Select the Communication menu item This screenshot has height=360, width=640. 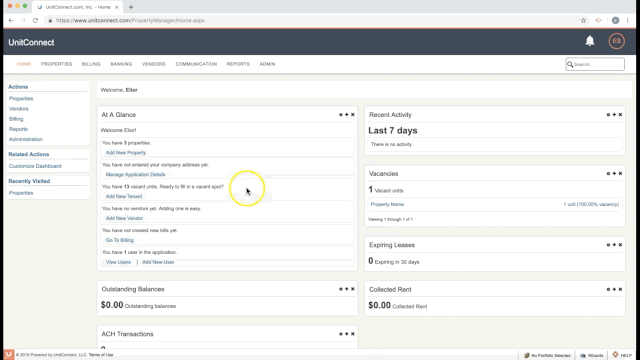(x=196, y=64)
